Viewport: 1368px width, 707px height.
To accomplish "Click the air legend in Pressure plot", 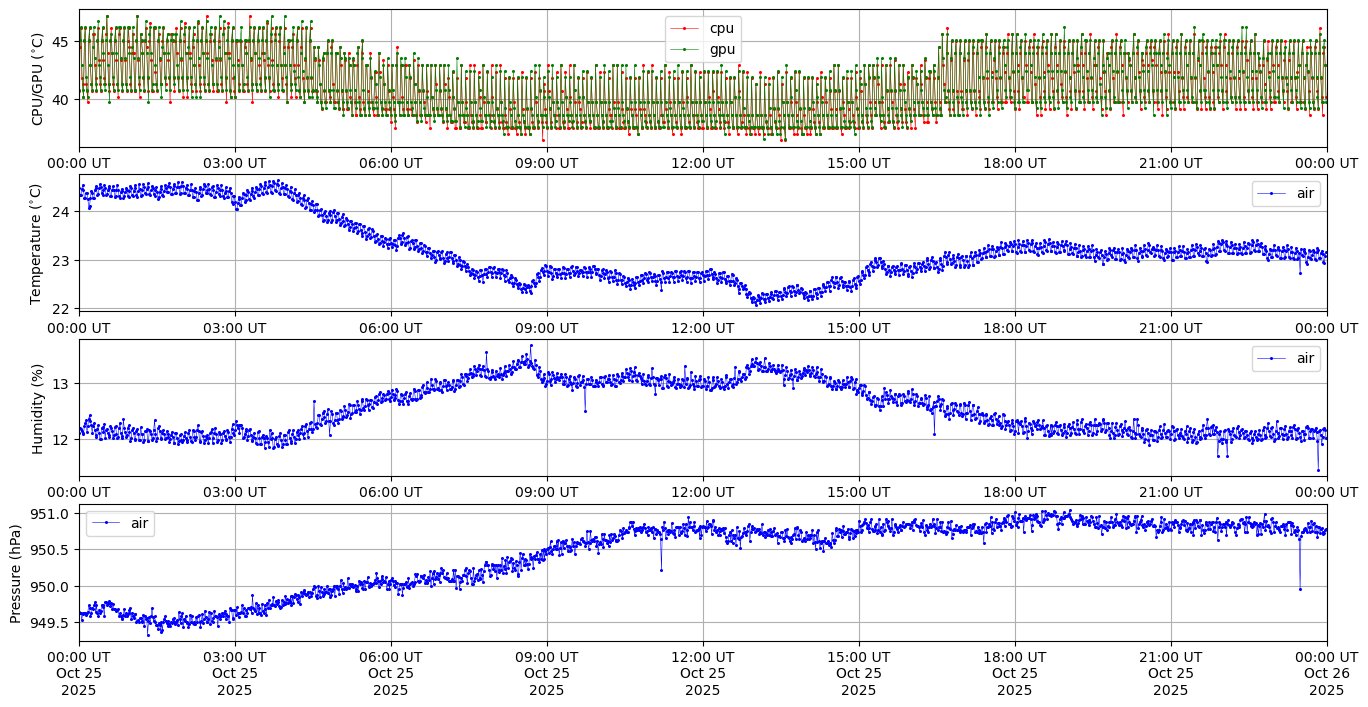I will click(x=120, y=523).
